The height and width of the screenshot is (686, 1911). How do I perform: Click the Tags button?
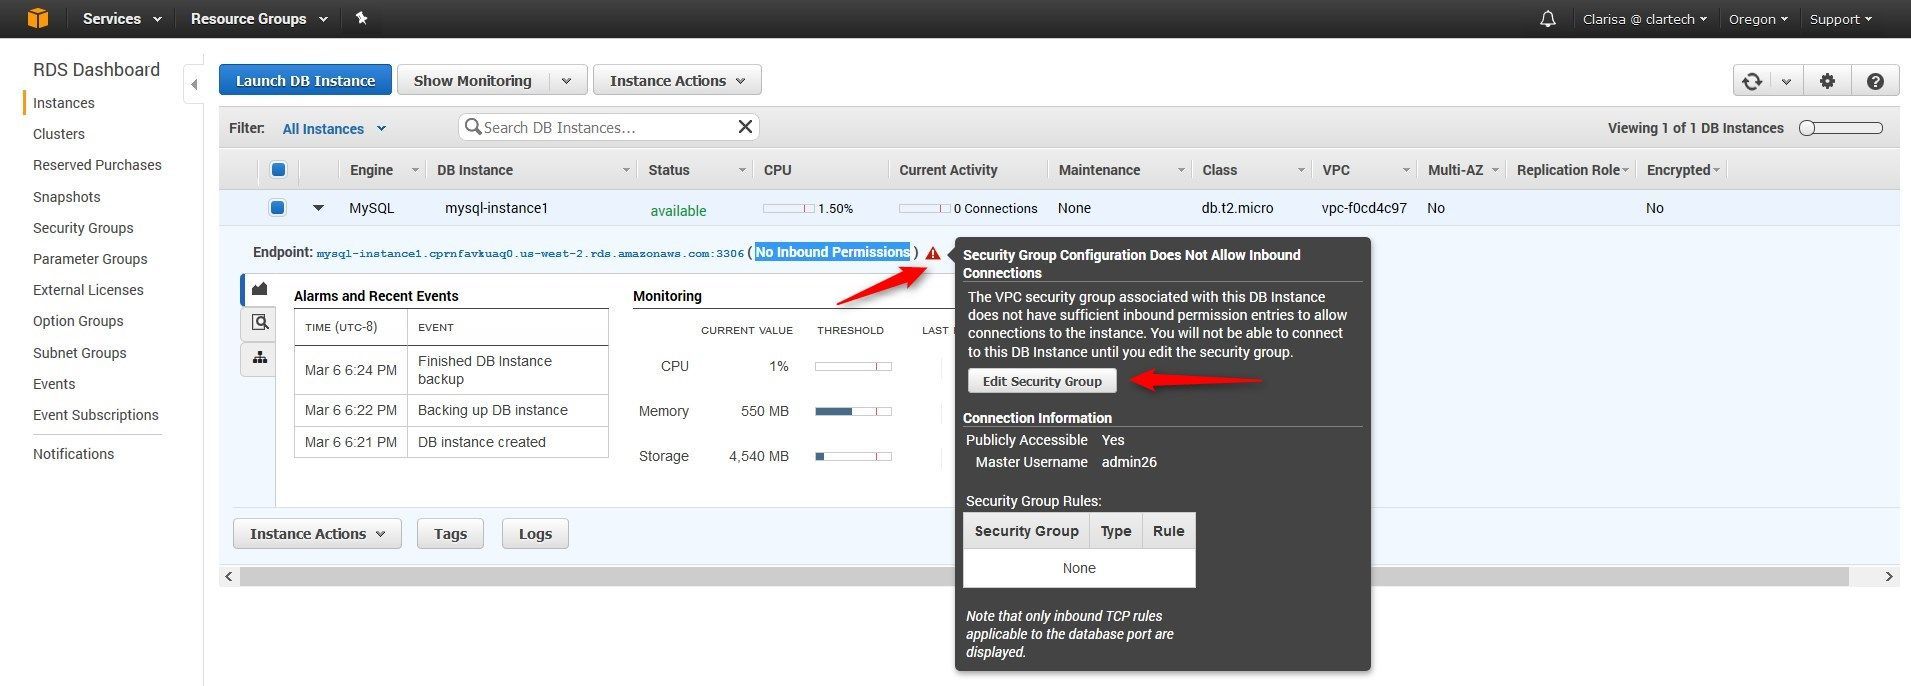click(450, 534)
